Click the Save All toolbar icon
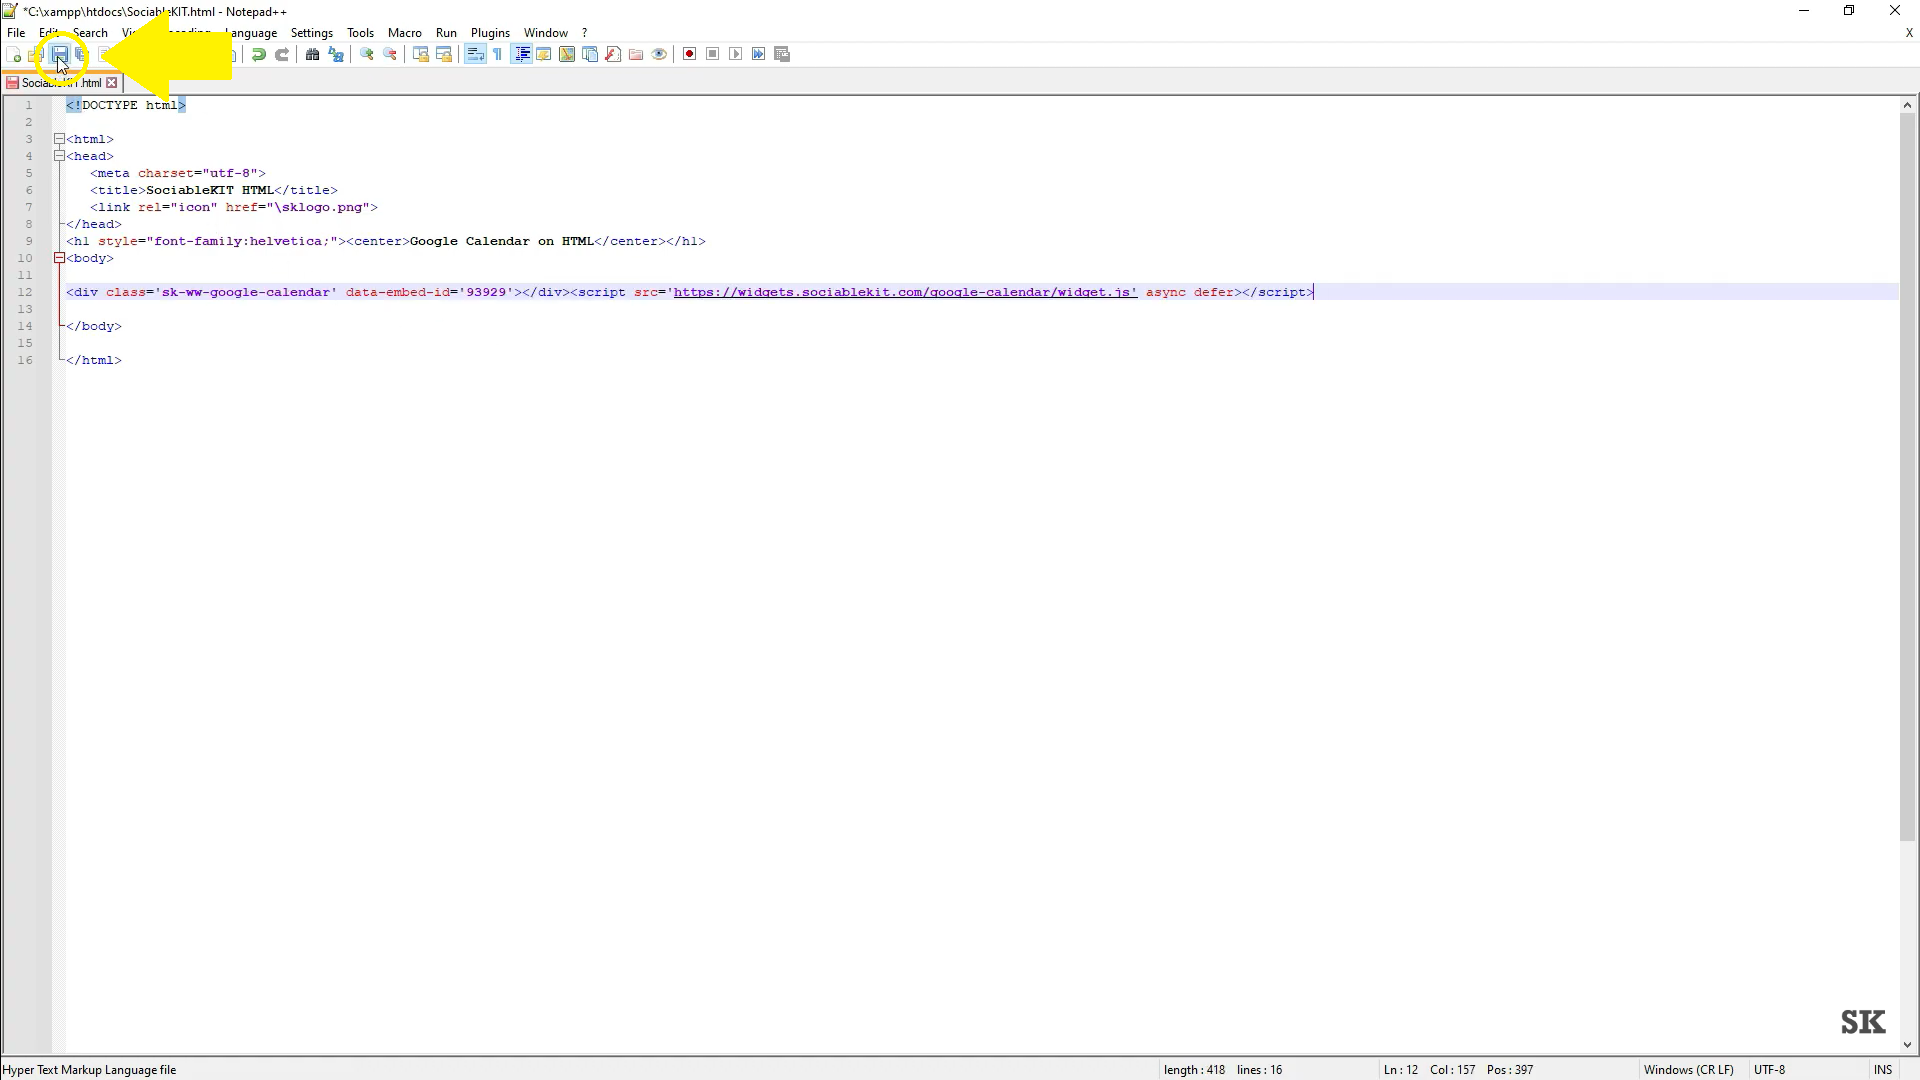Screen dimensions: 1920x1080 (x=82, y=55)
